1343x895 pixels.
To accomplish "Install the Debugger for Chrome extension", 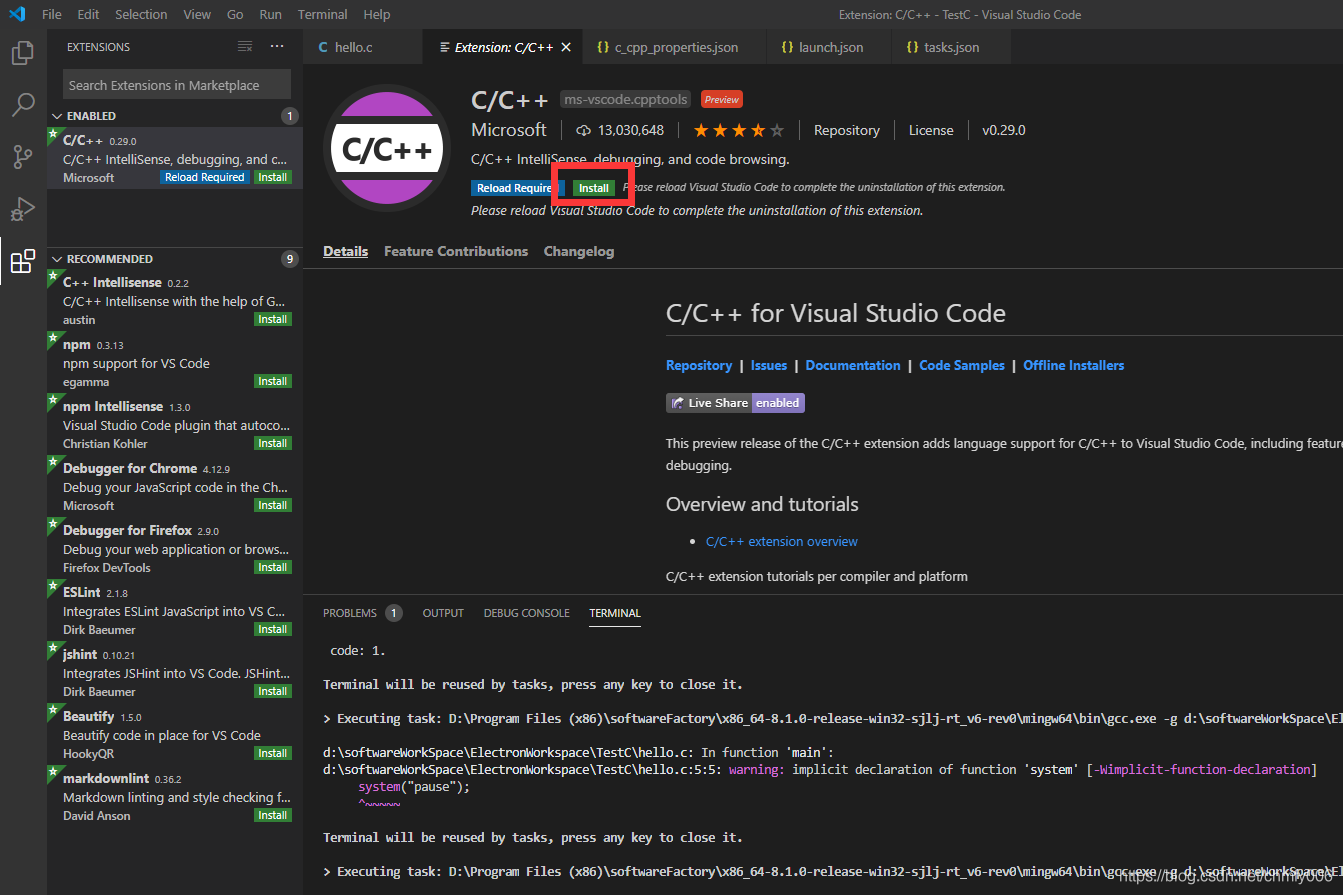I will (273, 506).
